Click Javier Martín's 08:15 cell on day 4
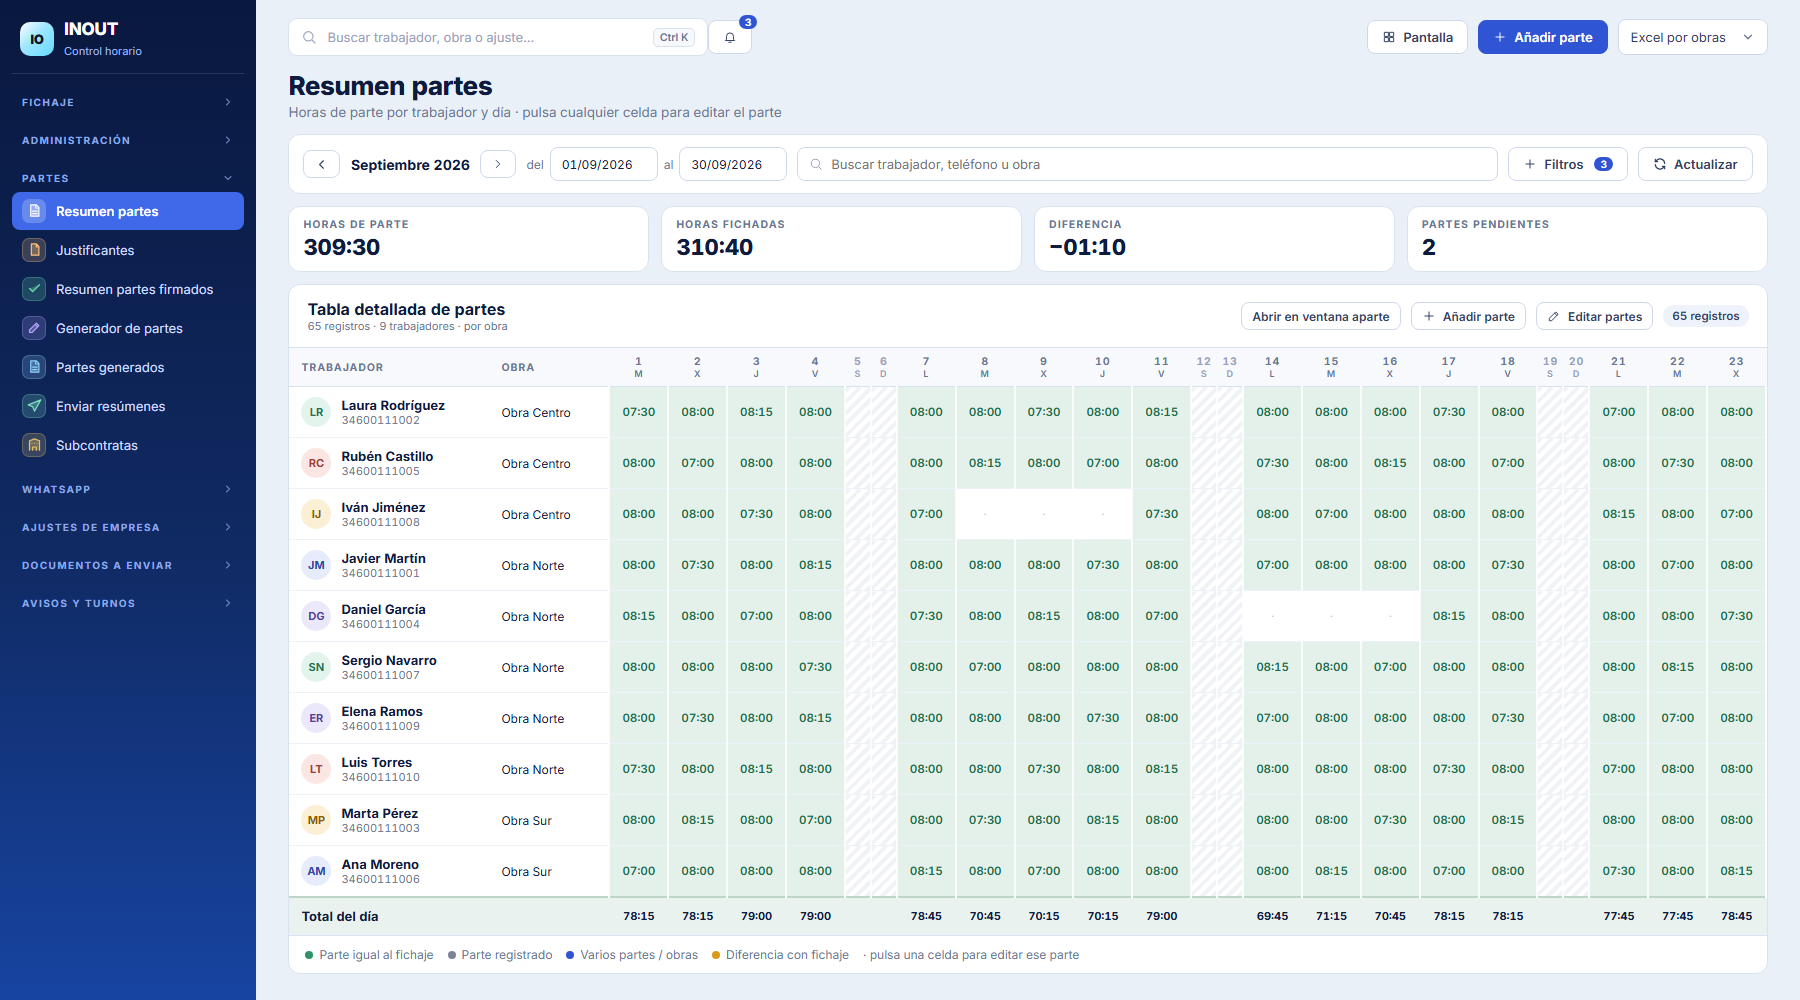This screenshot has height=1000, width=1800. click(x=815, y=565)
